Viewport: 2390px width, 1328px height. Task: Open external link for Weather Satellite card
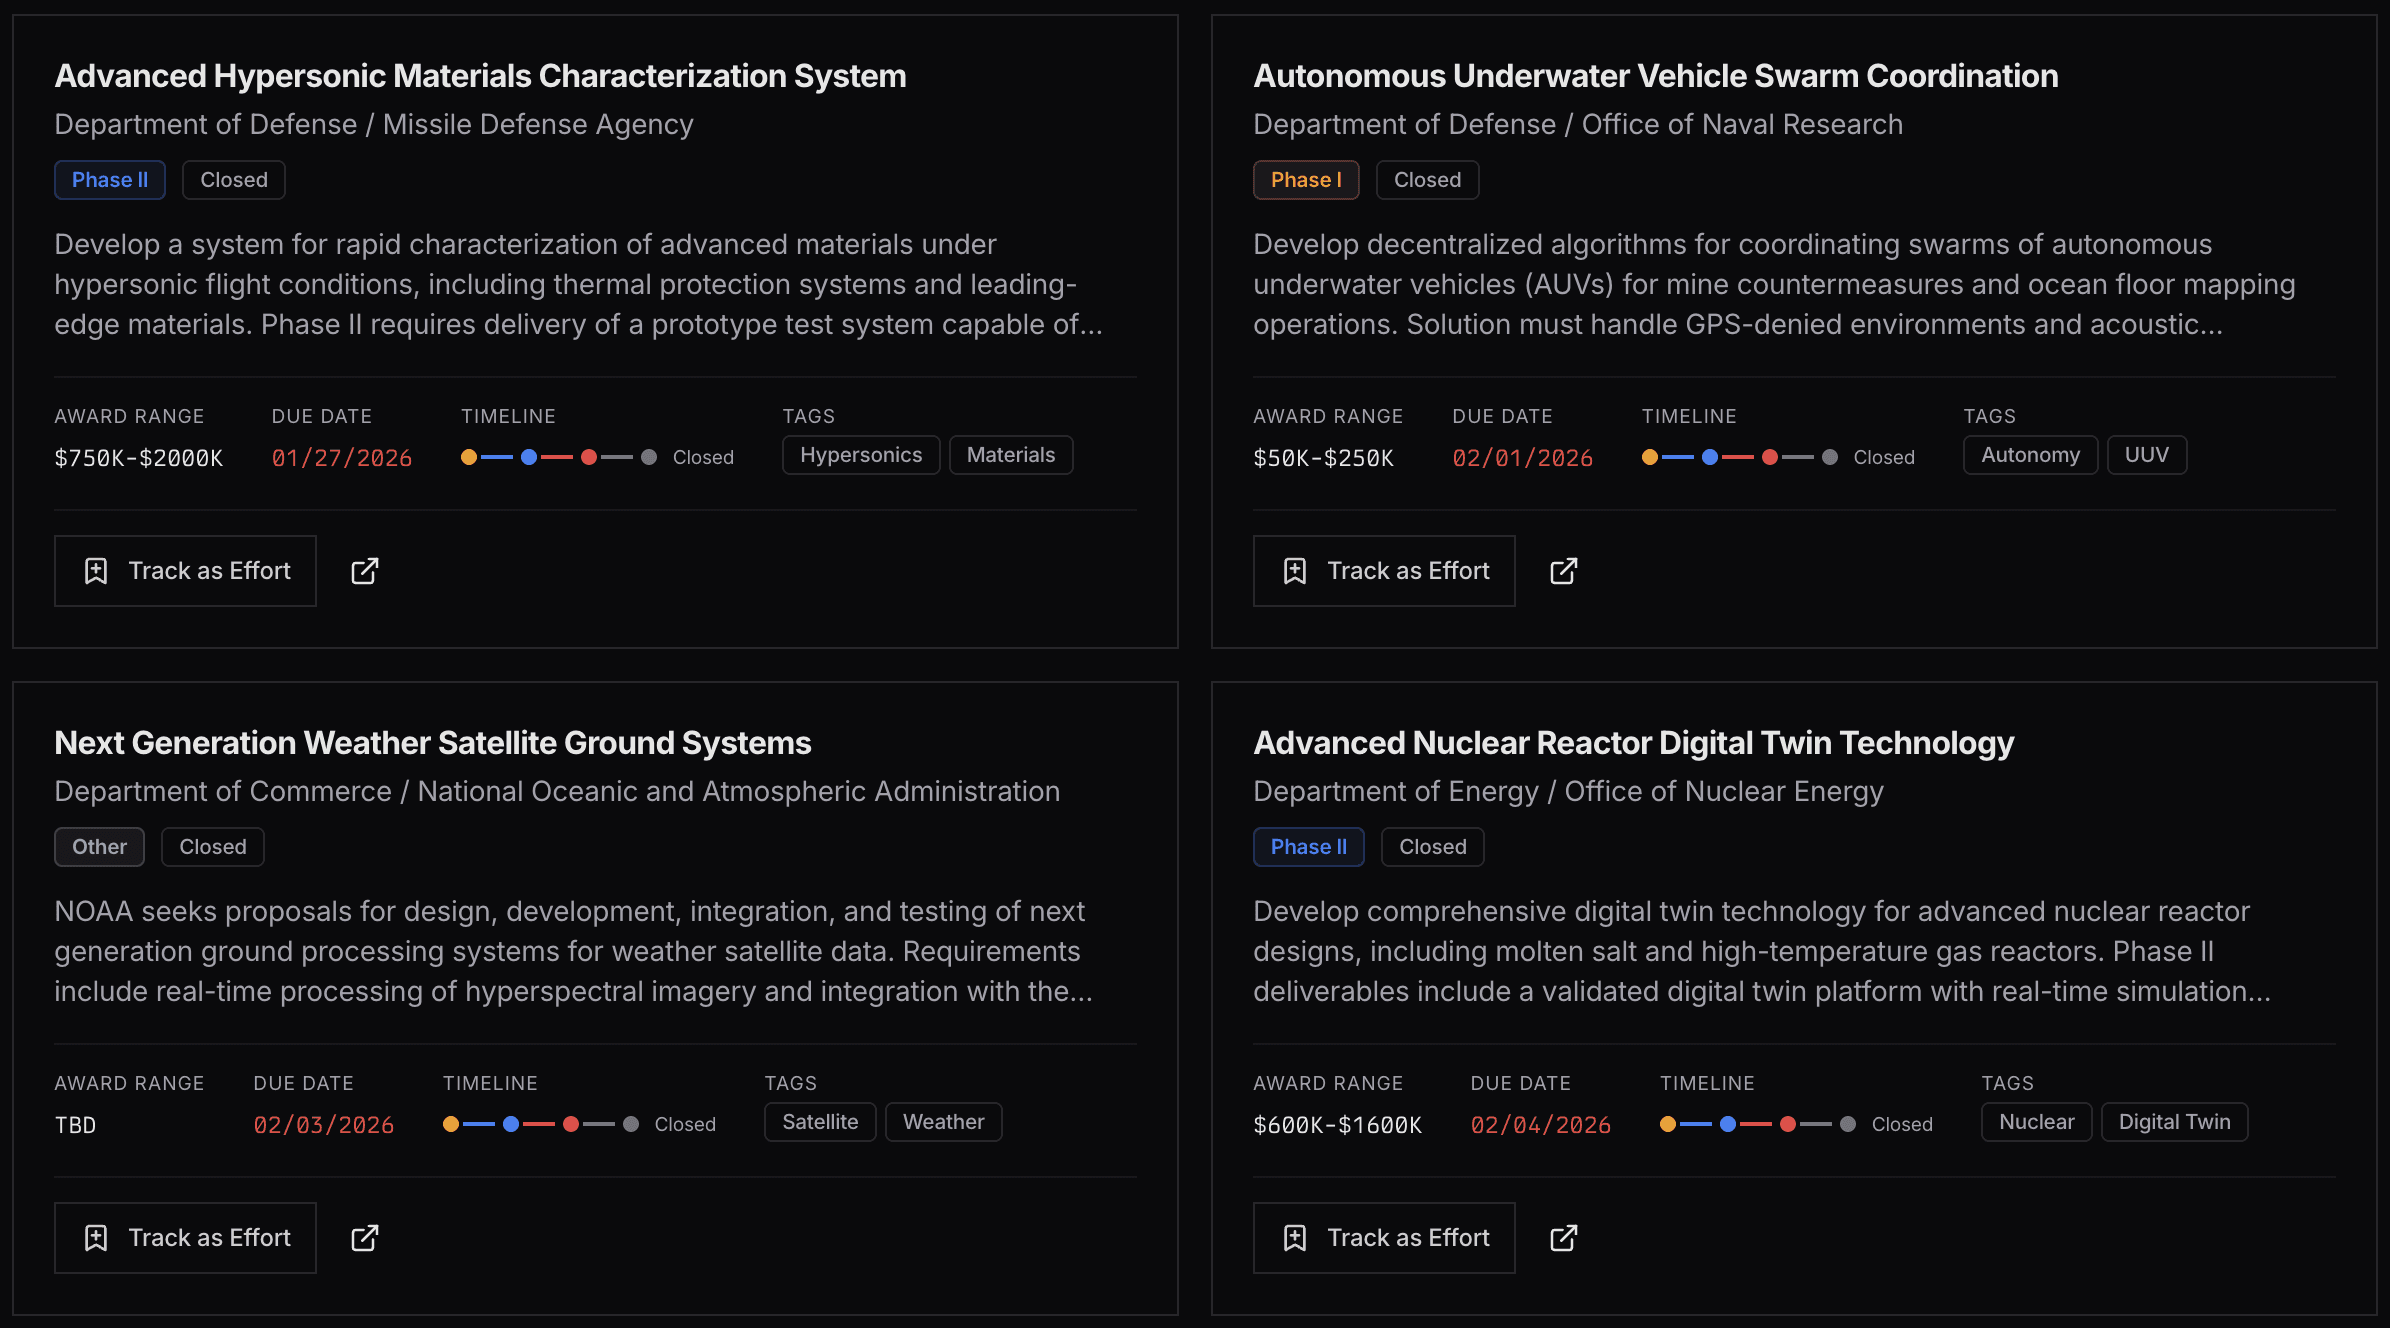tap(365, 1238)
